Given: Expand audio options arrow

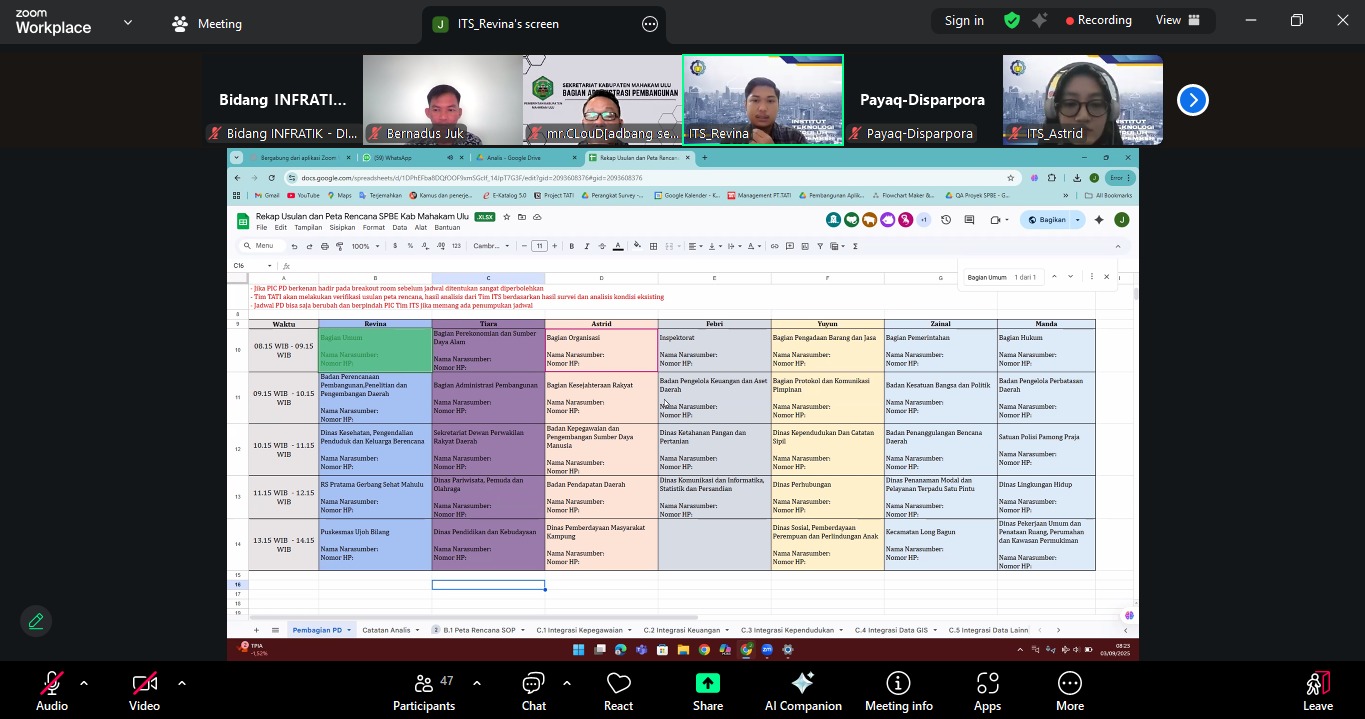Looking at the screenshot, I should (84, 683).
